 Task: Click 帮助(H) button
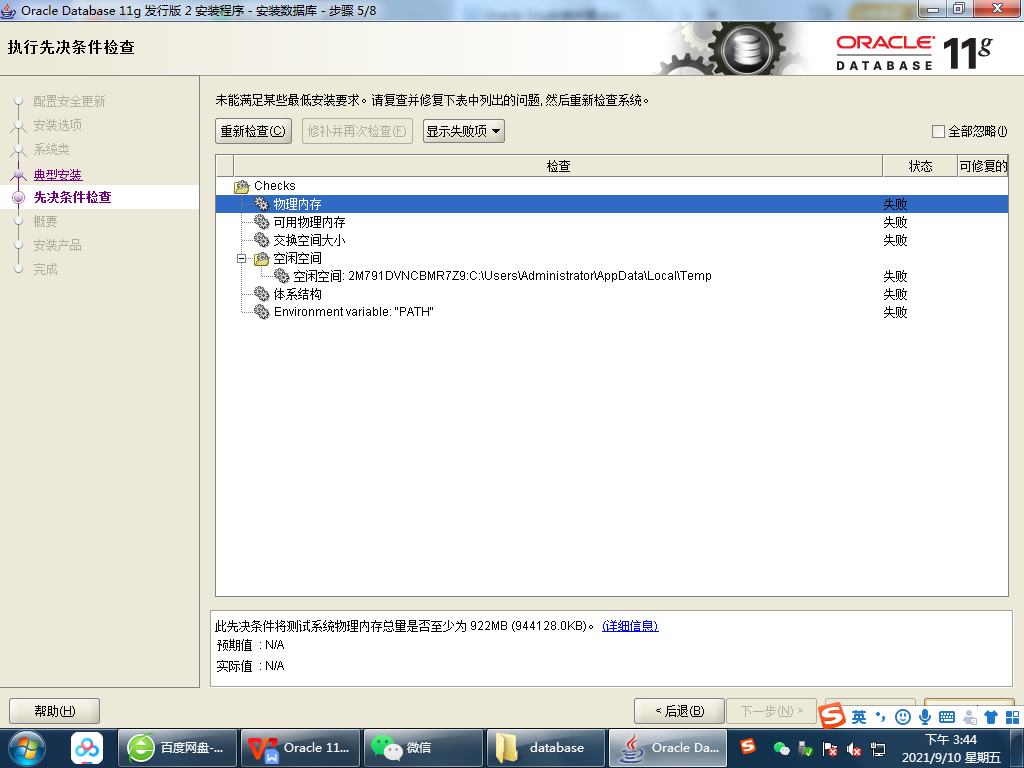pyautogui.click(x=54, y=711)
